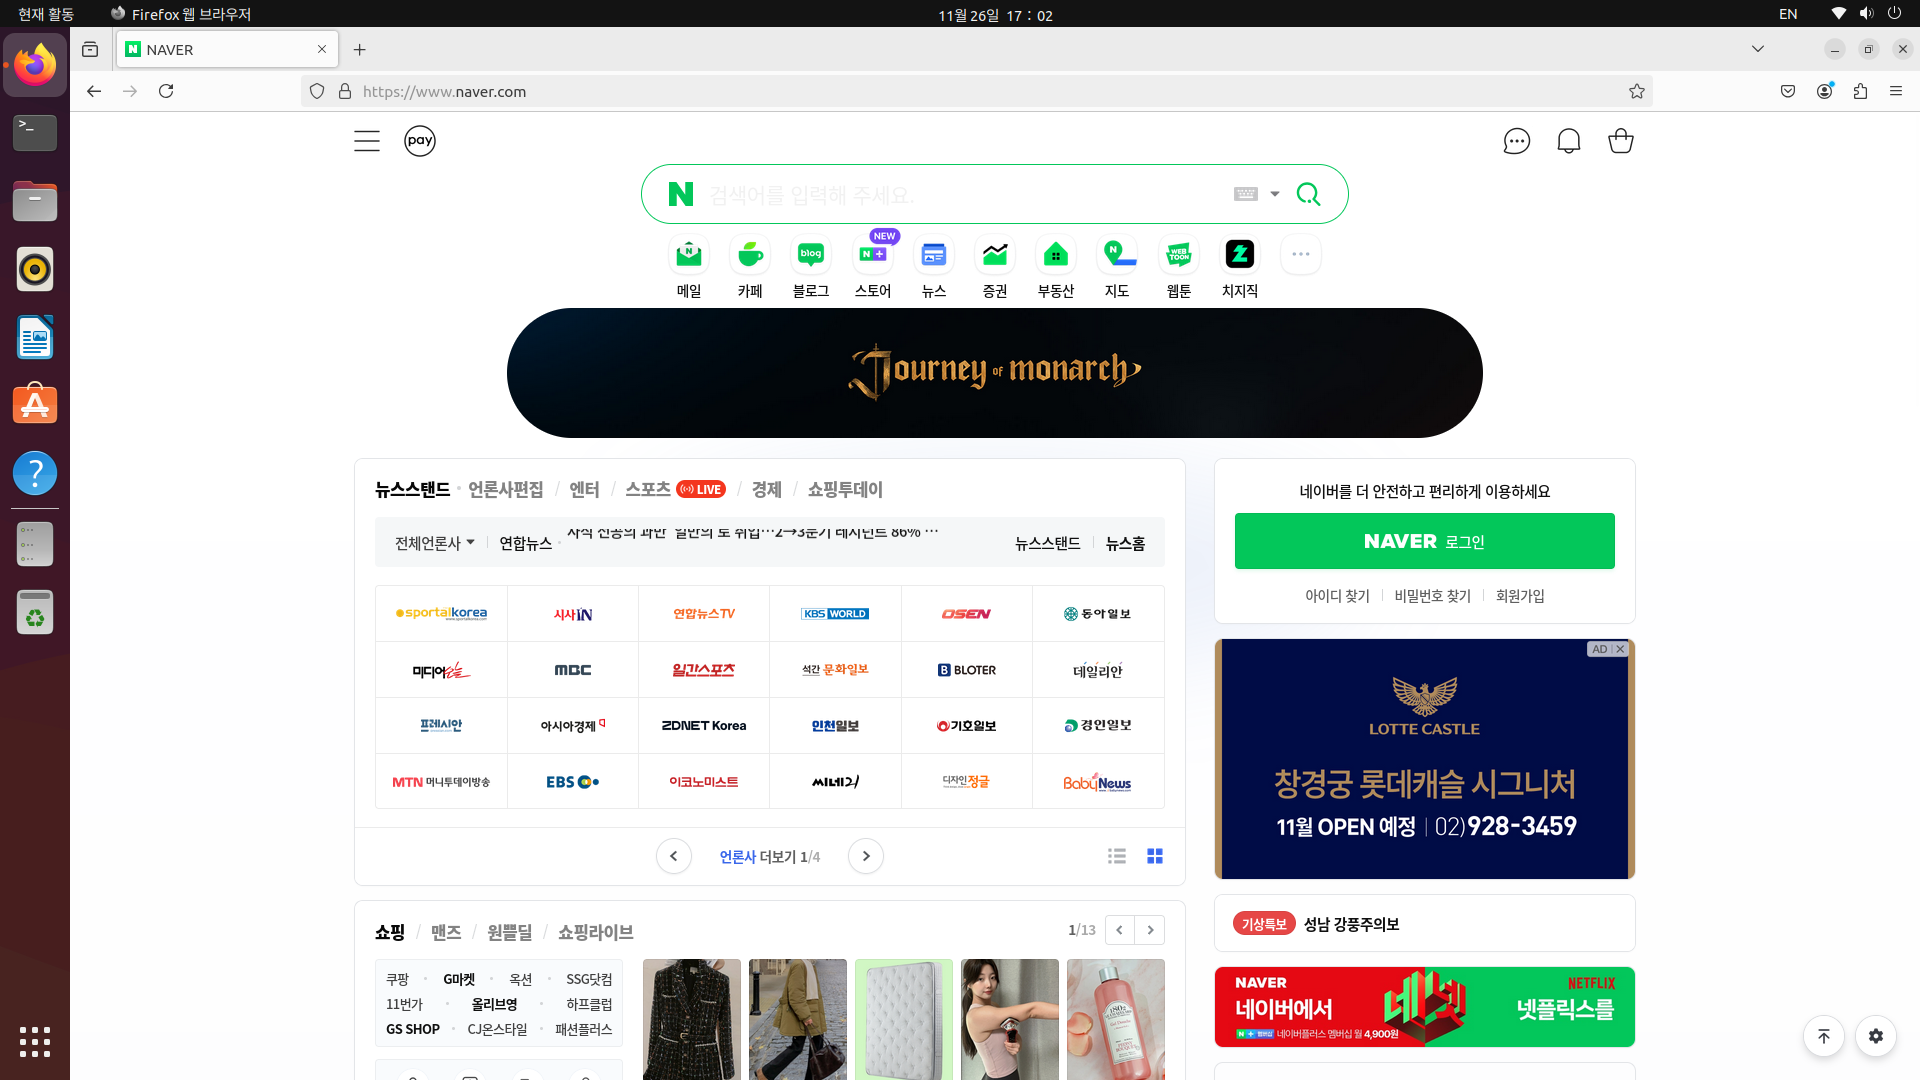Screen dimensions: 1920x1080
Task: Click the NAVER 로그인 button
Action: click(x=1424, y=541)
